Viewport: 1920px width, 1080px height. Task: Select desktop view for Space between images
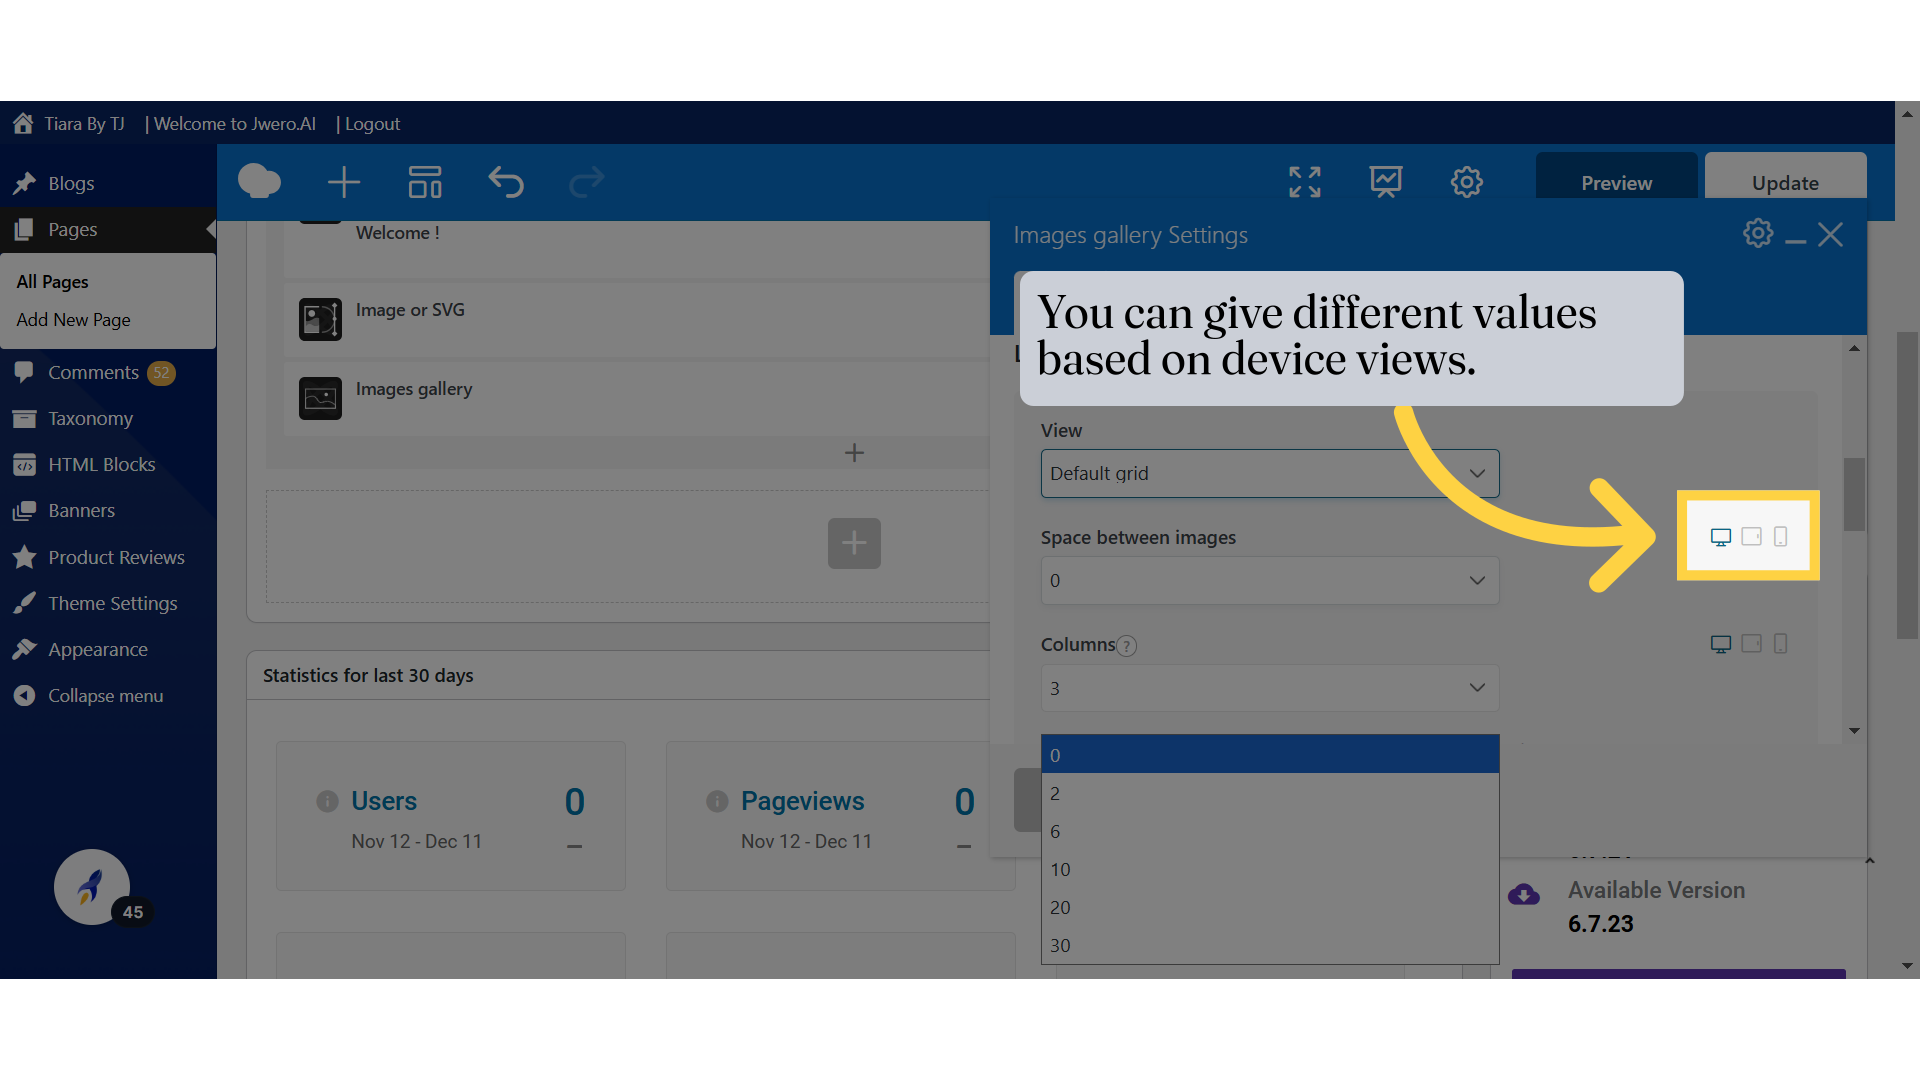1721,537
